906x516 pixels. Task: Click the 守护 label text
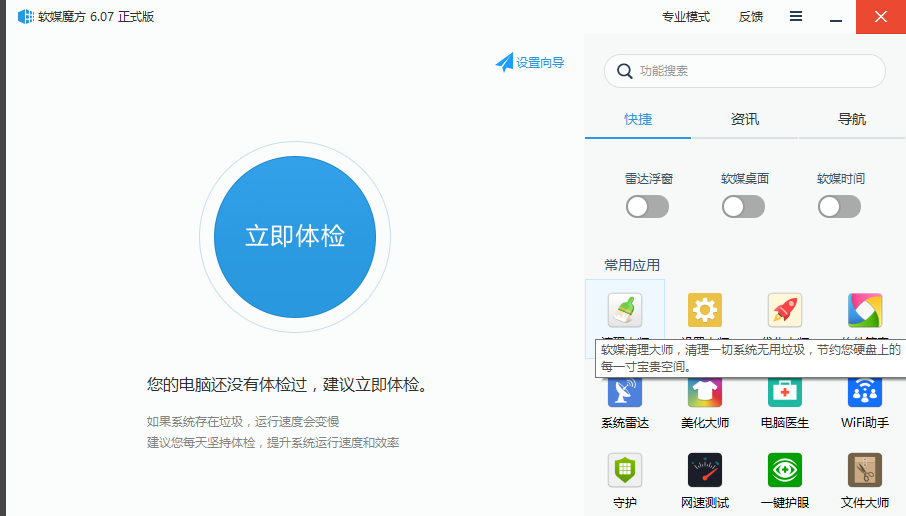point(625,503)
